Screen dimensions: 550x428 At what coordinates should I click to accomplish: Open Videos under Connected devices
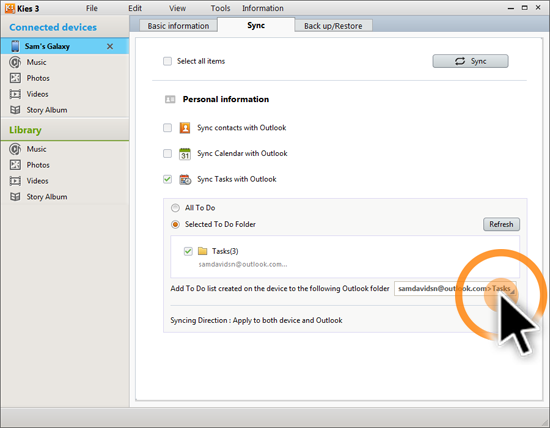click(37, 94)
